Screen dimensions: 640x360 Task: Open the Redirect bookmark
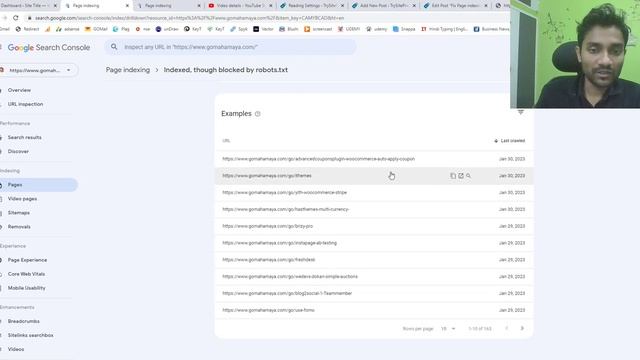pyautogui.click(x=27, y=29)
